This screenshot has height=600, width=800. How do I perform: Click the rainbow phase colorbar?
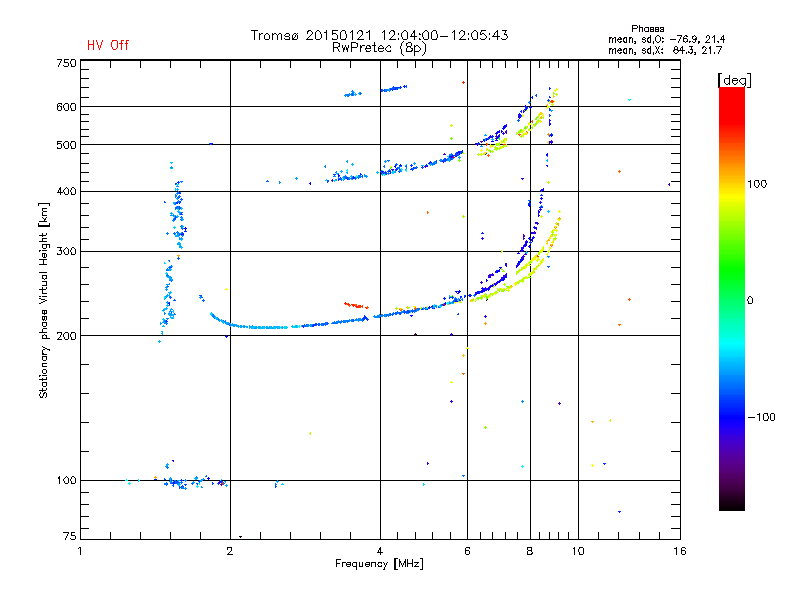pos(732,298)
